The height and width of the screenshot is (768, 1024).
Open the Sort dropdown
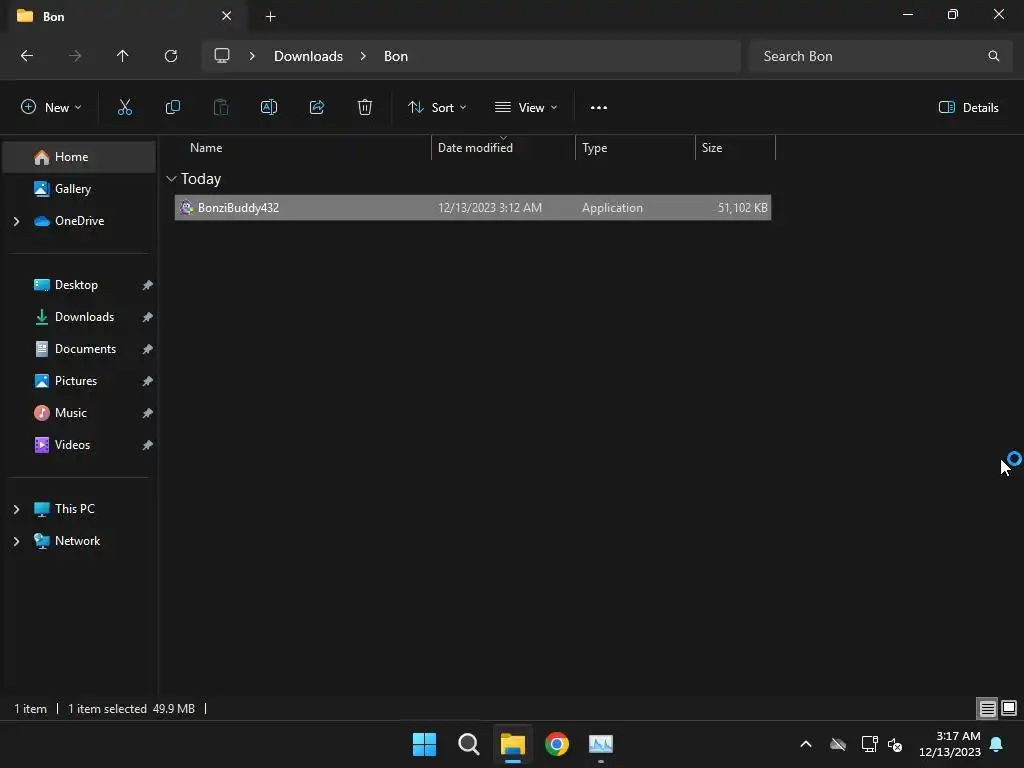point(437,108)
